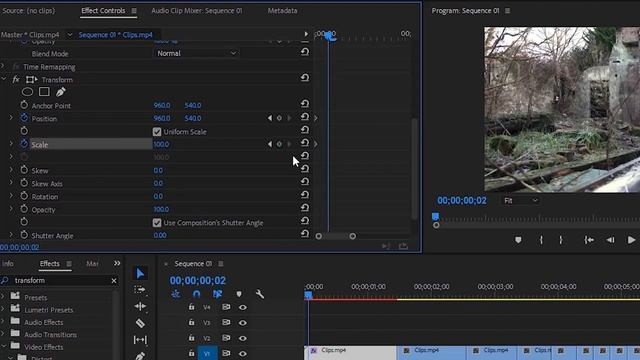Reset the Transform effect
Image resolution: width=640 pixels, height=360 pixels.
304,78
